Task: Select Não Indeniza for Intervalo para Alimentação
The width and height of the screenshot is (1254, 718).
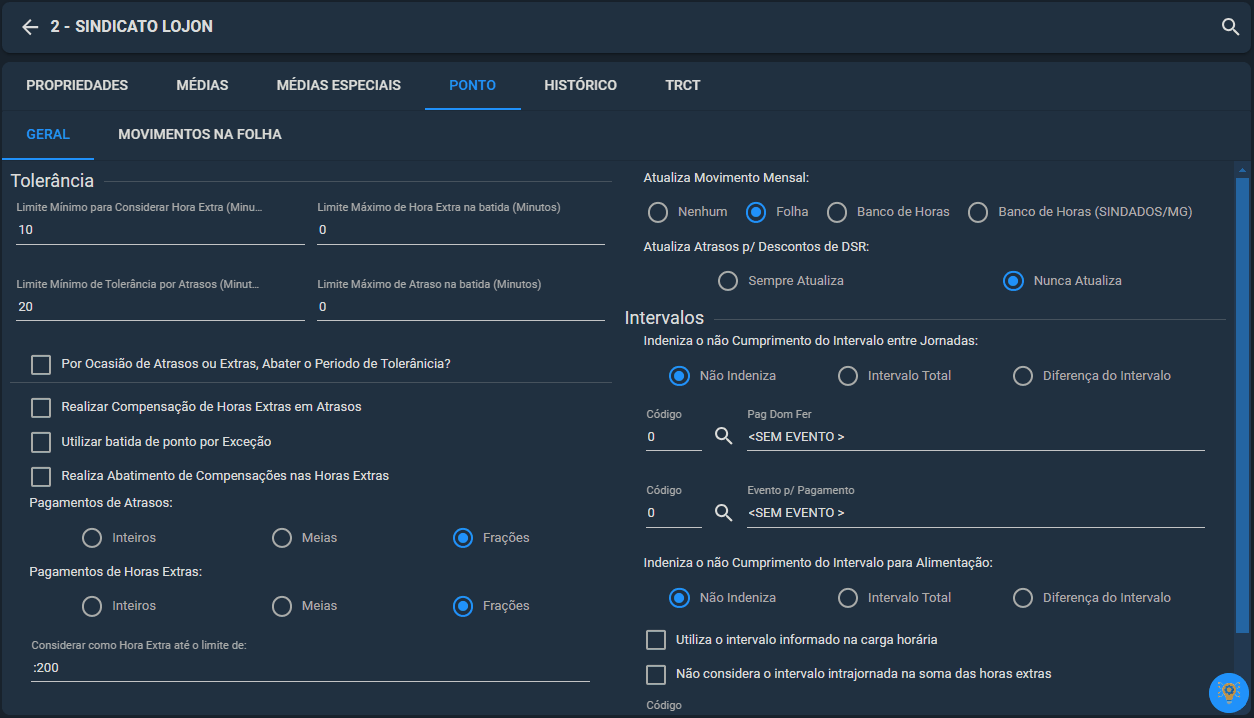Action: (x=680, y=597)
